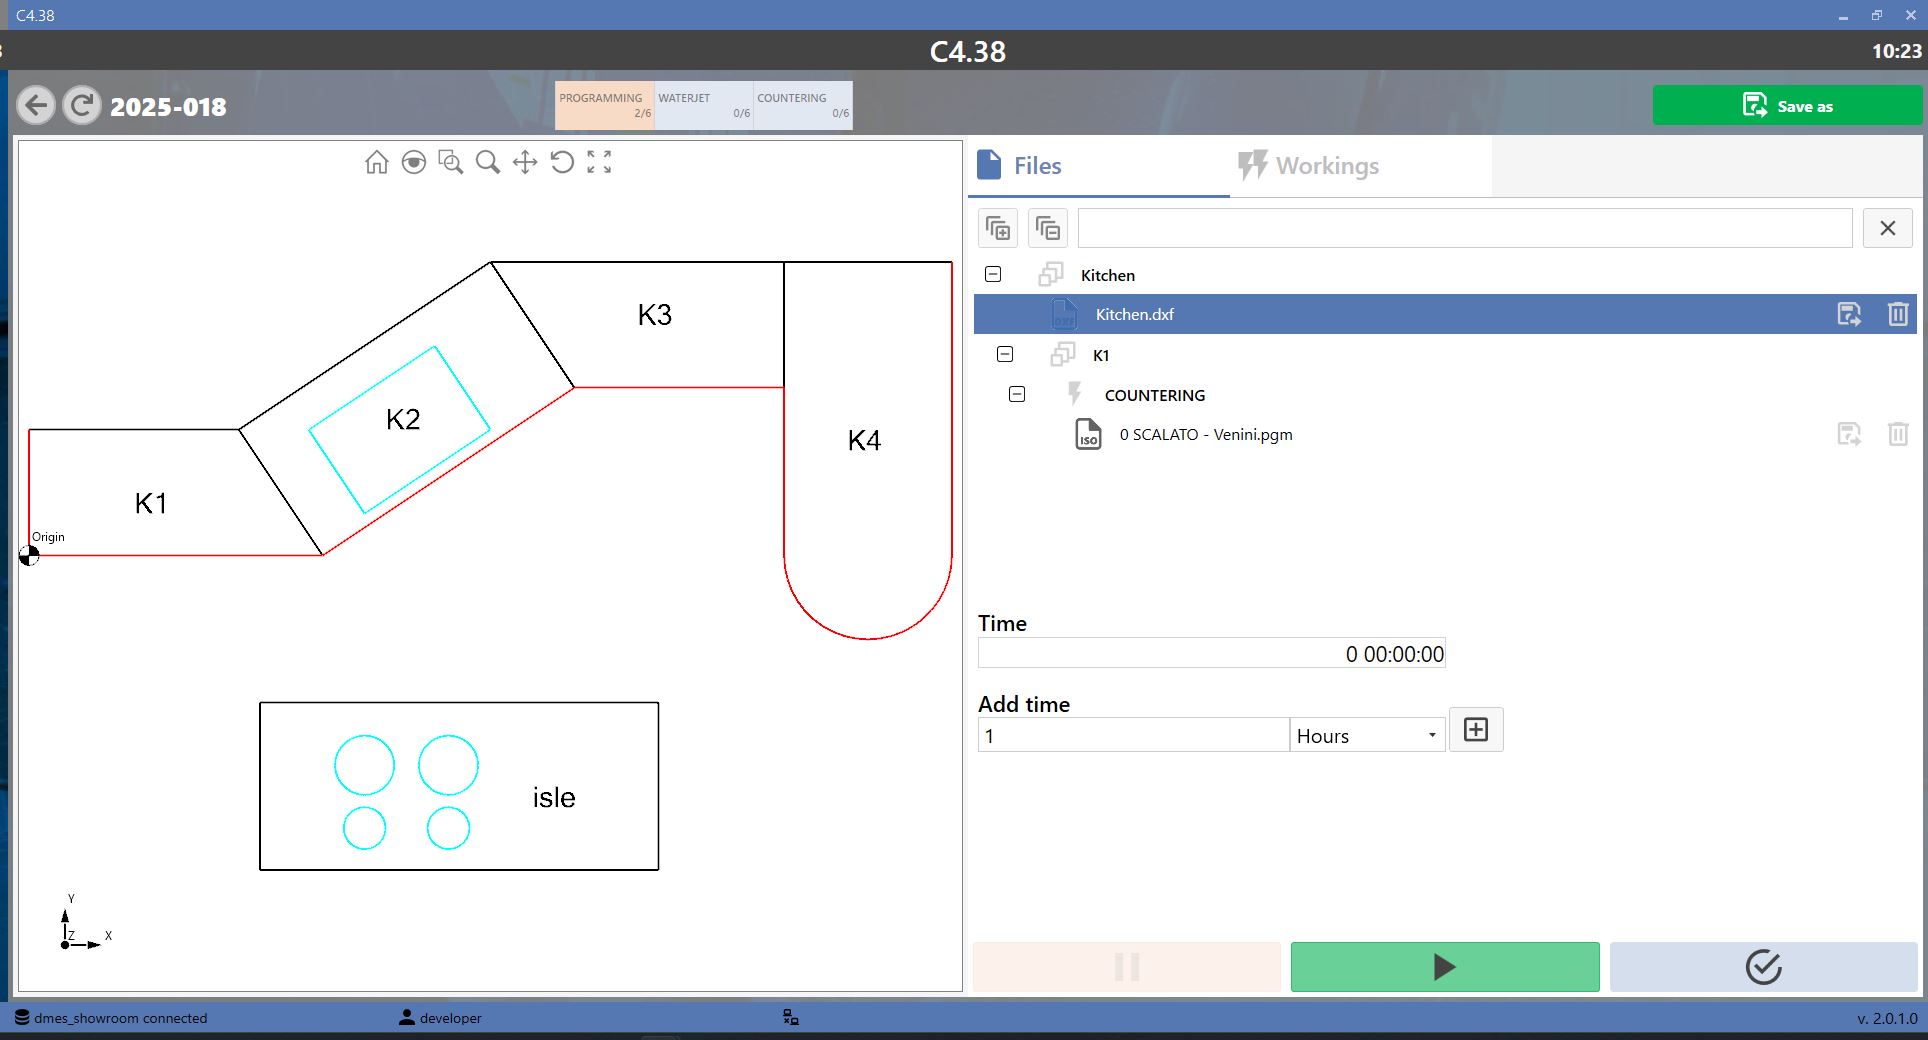Collapse the COUNTERING tree node
The height and width of the screenshot is (1040, 1928).
click(1017, 394)
